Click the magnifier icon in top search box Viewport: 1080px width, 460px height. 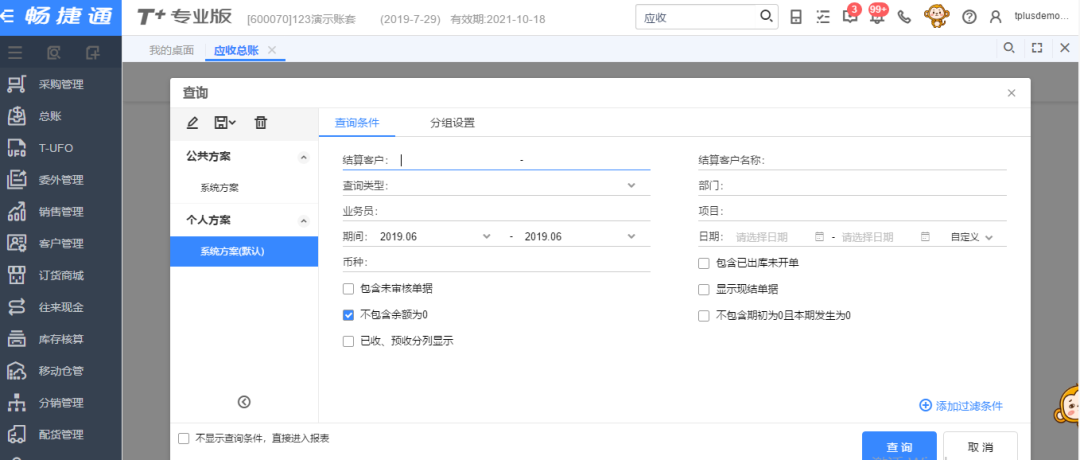click(x=766, y=17)
